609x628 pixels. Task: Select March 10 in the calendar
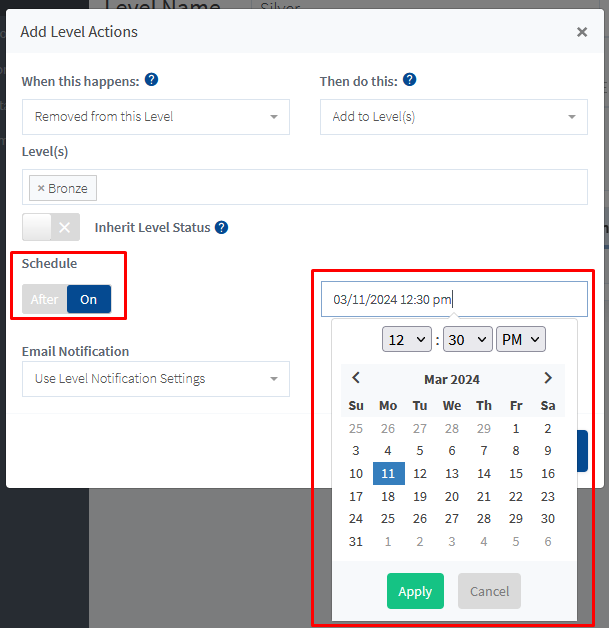pos(356,473)
